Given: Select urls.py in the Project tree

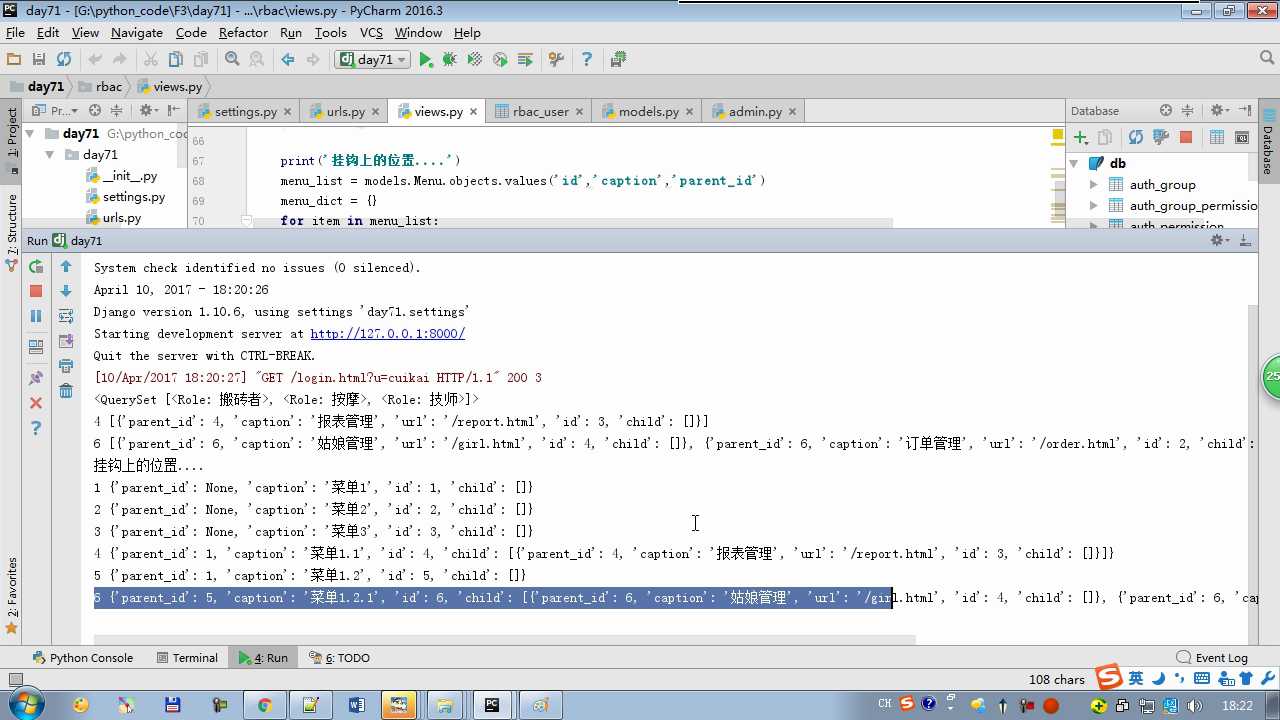Looking at the screenshot, I should pos(114,218).
